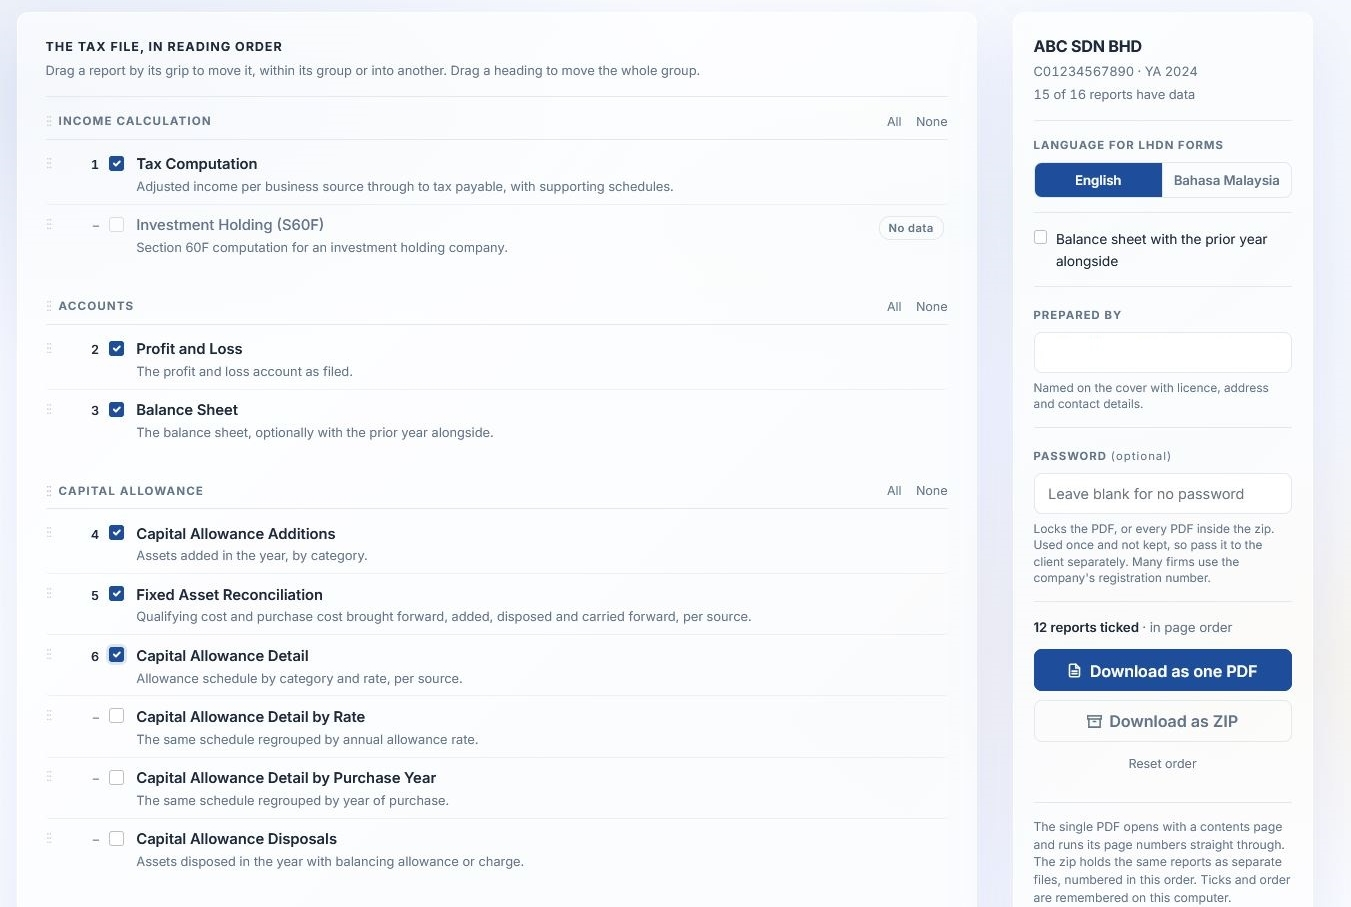Image resolution: width=1351 pixels, height=907 pixels.
Task: Switch LHDN forms language to English
Action: pyautogui.click(x=1098, y=180)
